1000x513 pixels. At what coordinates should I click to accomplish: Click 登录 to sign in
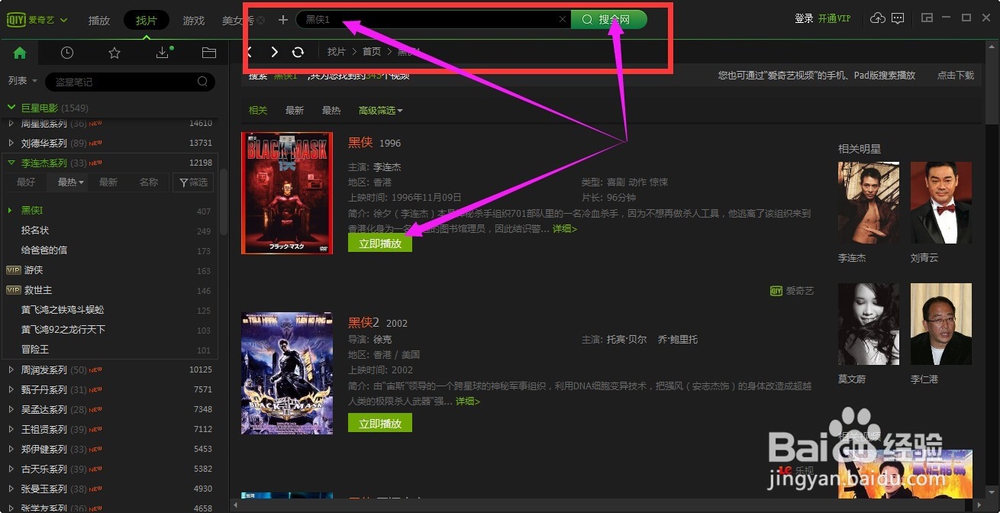coord(804,19)
